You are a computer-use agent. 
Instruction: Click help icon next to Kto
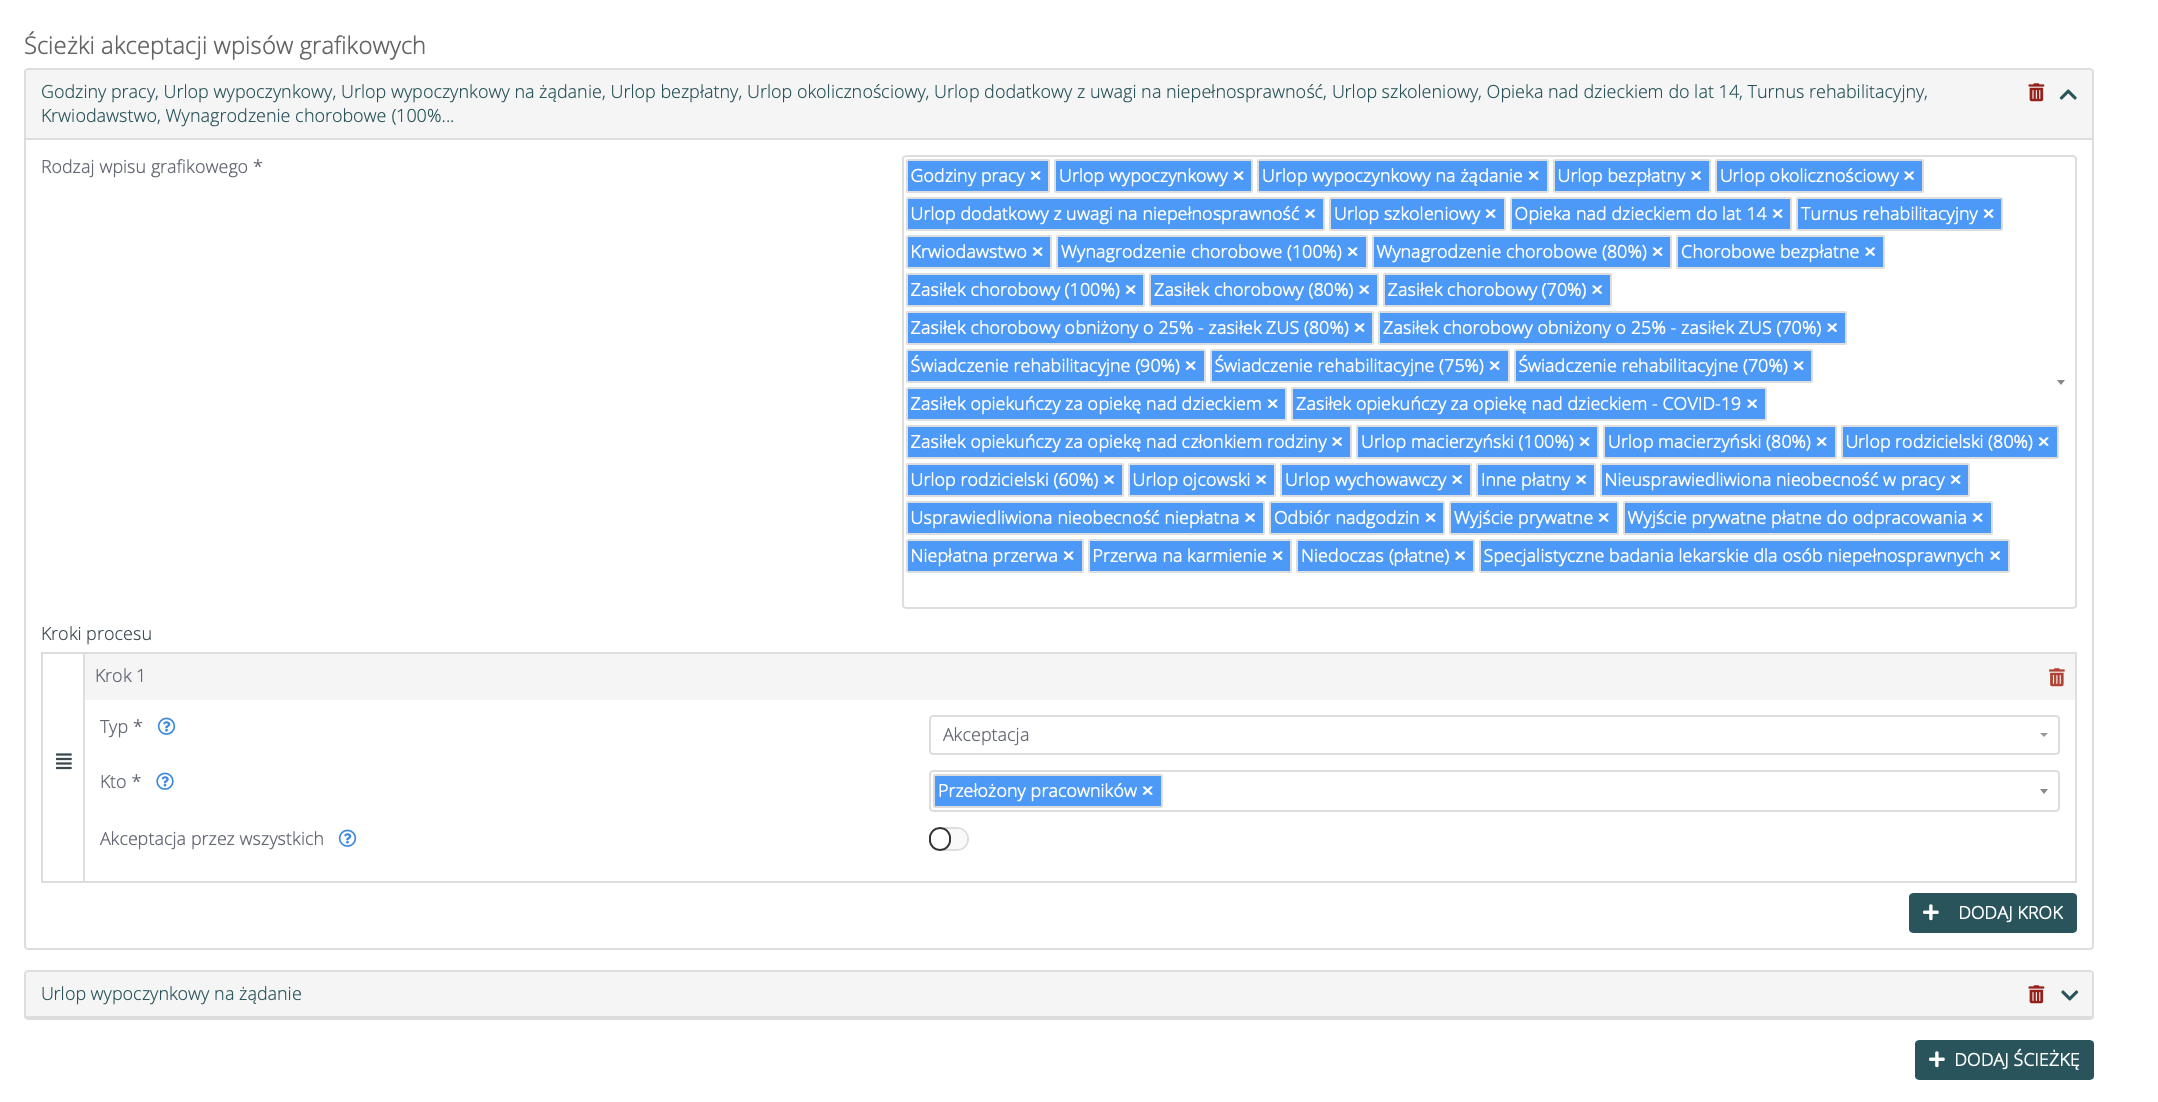tap(165, 782)
